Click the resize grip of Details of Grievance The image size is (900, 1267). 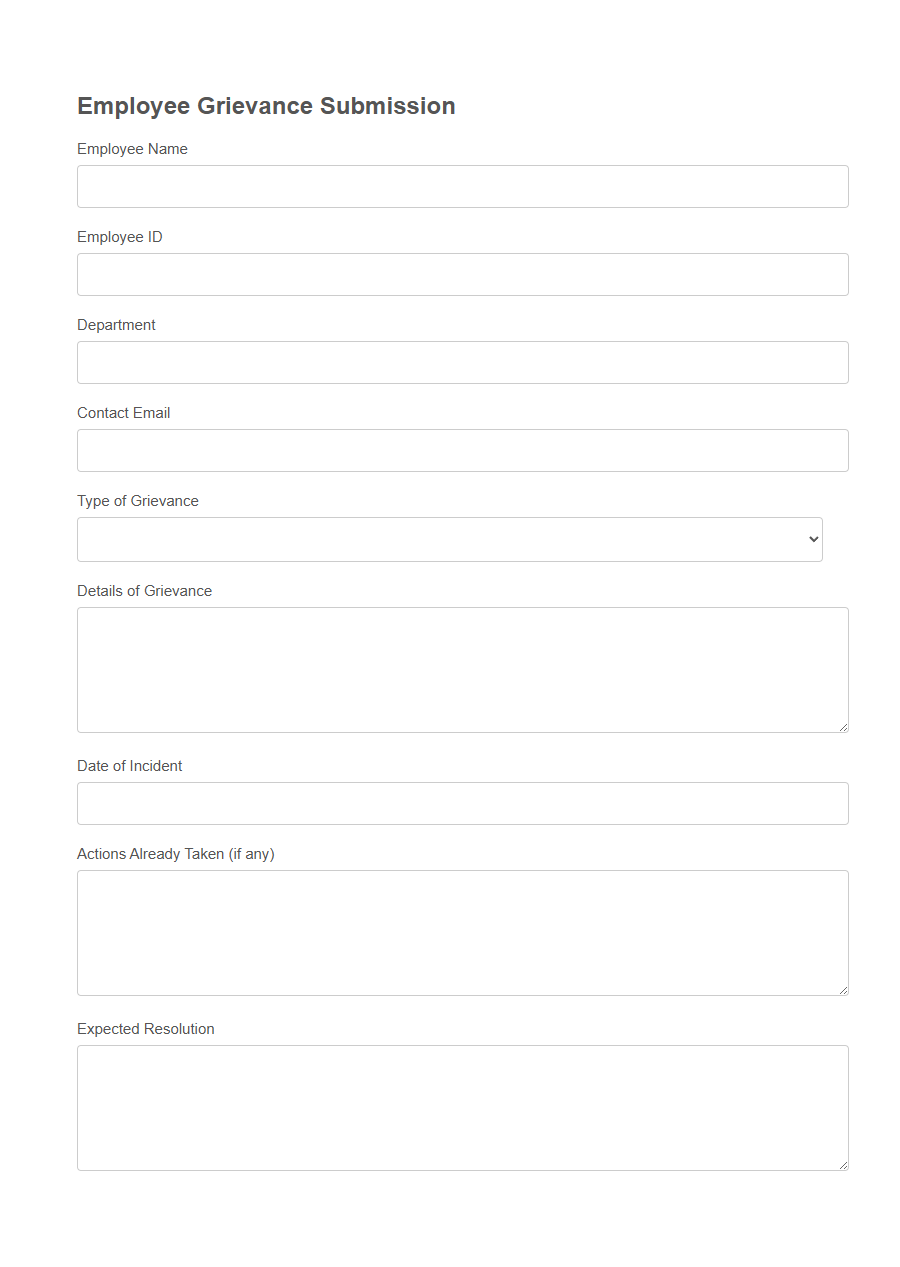pos(844,727)
